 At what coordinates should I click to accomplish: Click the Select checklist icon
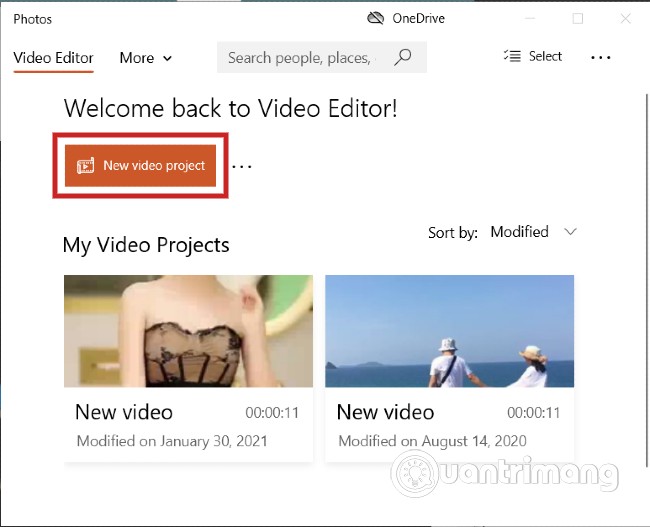512,56
